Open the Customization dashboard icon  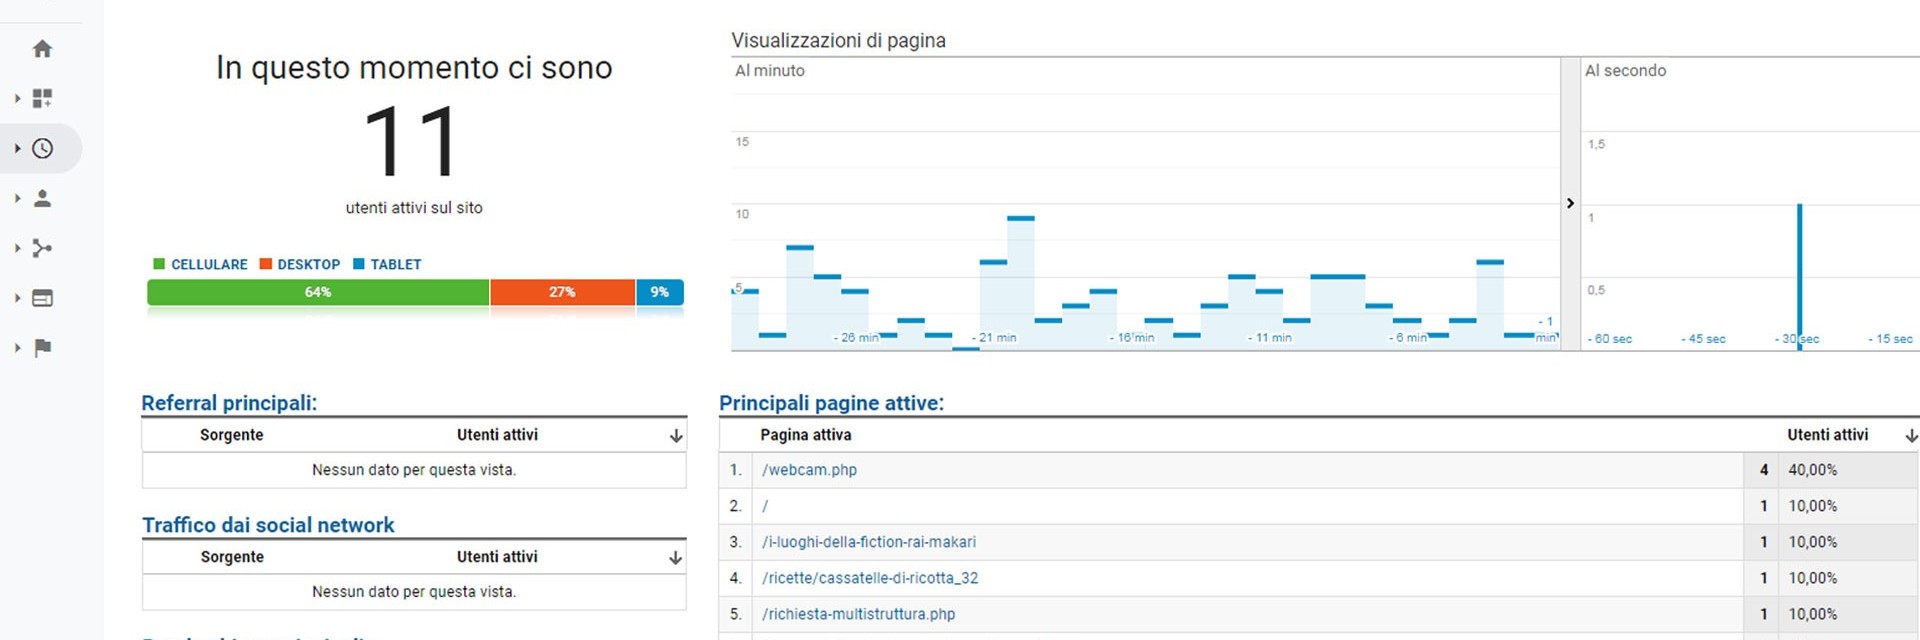[x=42, y=98]
